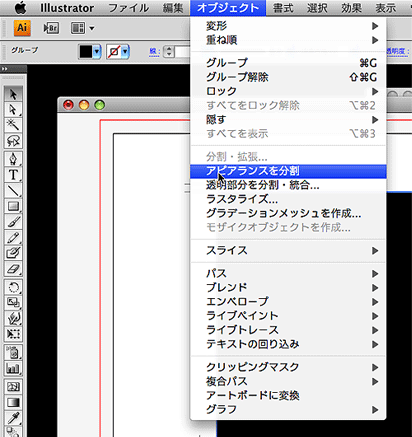Open the 編集 menu
412x437 pixels.
pyautogui.click(x=173, y=8)
